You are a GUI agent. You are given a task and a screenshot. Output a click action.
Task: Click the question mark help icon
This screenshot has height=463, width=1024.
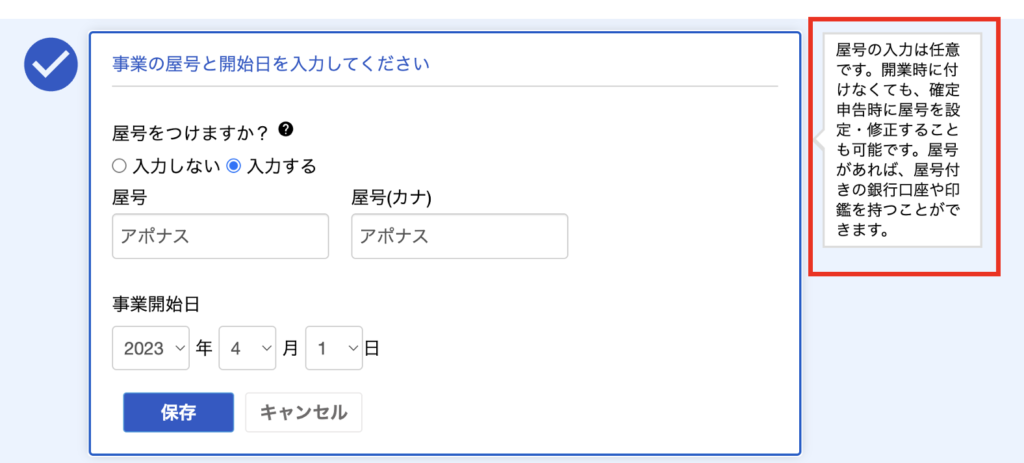(x=286, y=130)
